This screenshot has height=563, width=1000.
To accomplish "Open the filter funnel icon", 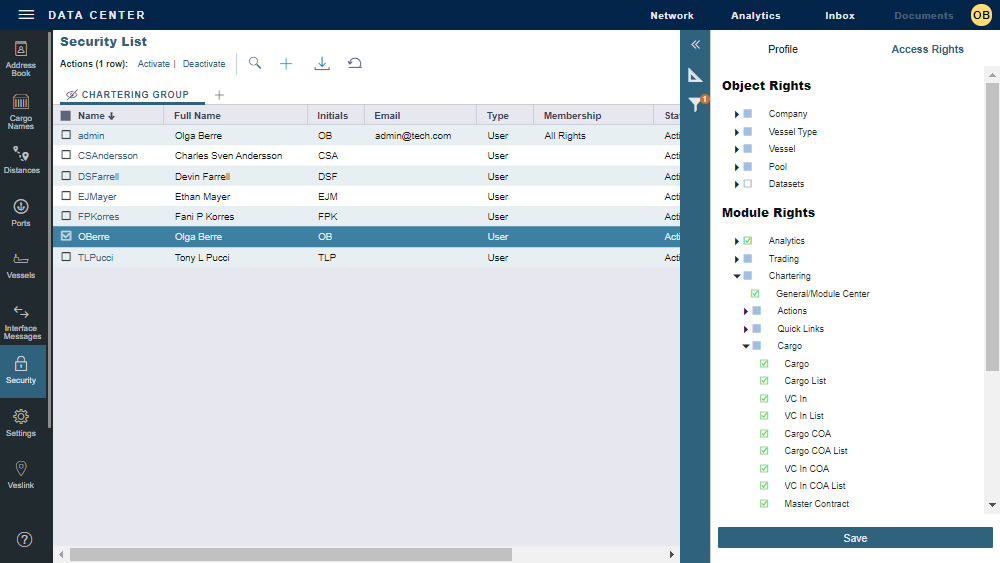I will tap(695, 104).
